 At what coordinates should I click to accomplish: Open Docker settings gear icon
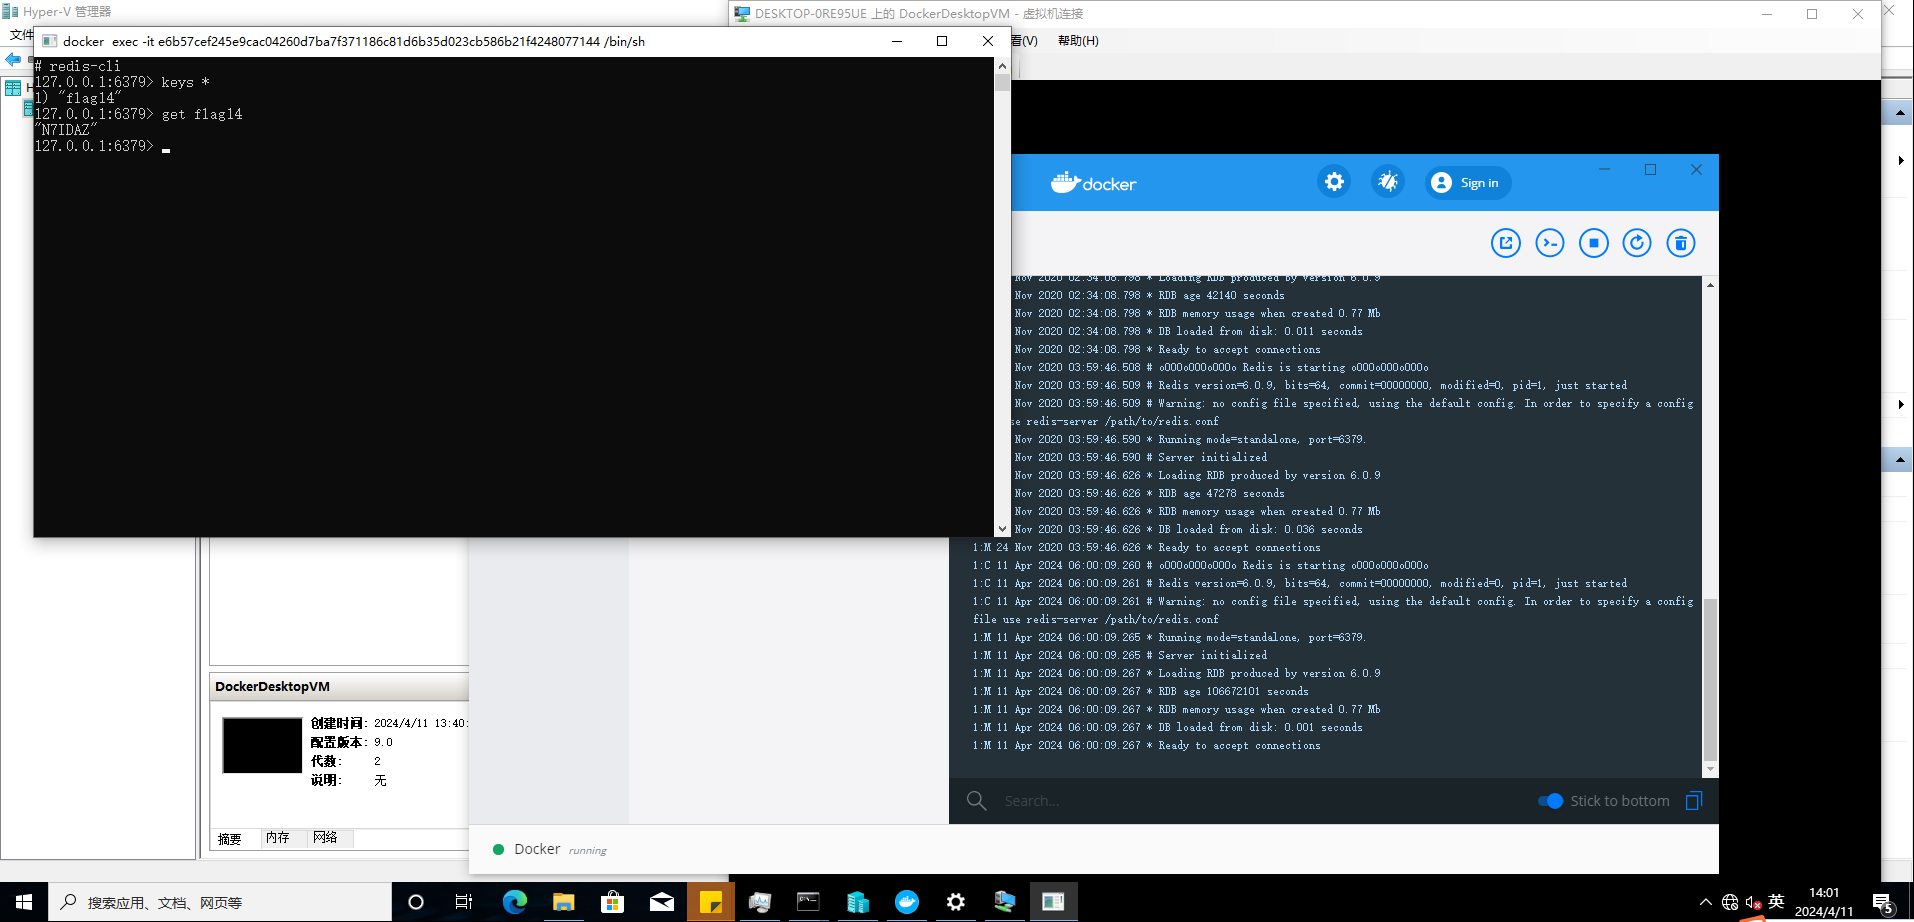tap(1334, 182)
